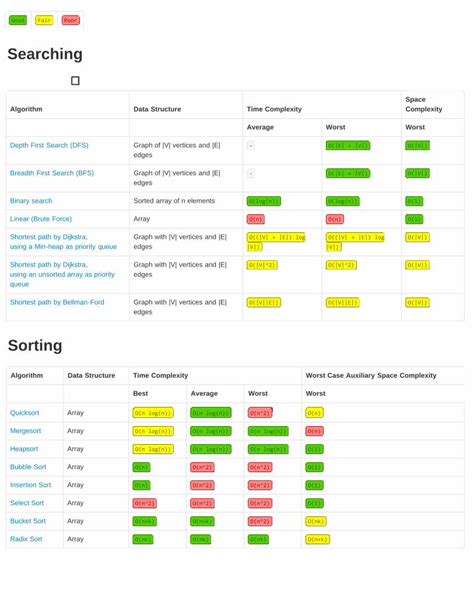
Task: Open the Bubble Sort link
Action: [x=28, y=466]
